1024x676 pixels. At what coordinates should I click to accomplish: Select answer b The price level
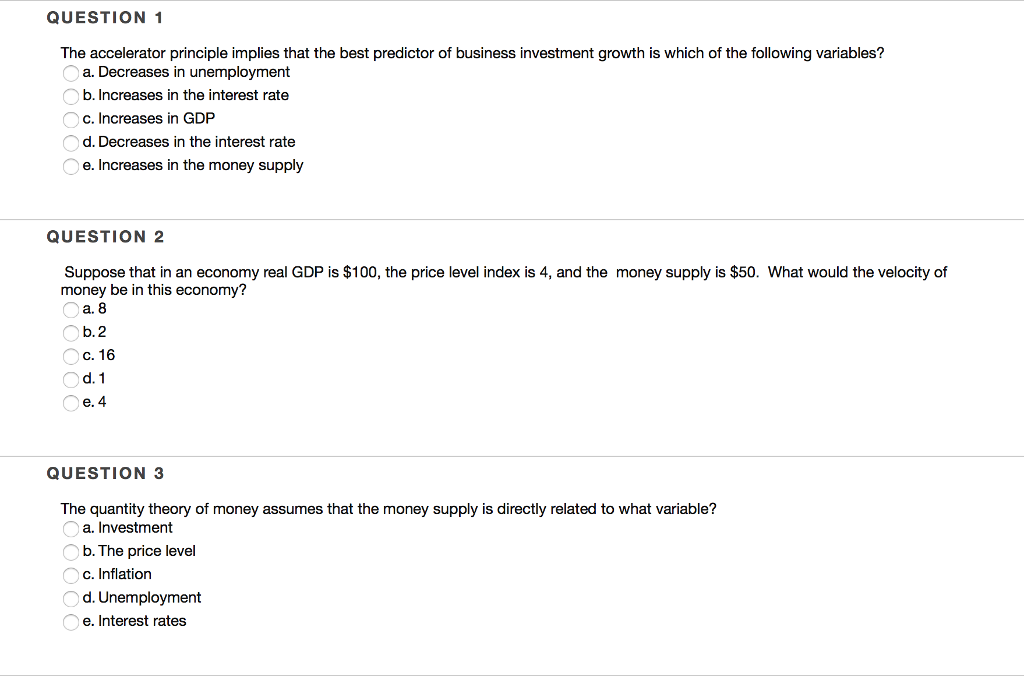70,551
